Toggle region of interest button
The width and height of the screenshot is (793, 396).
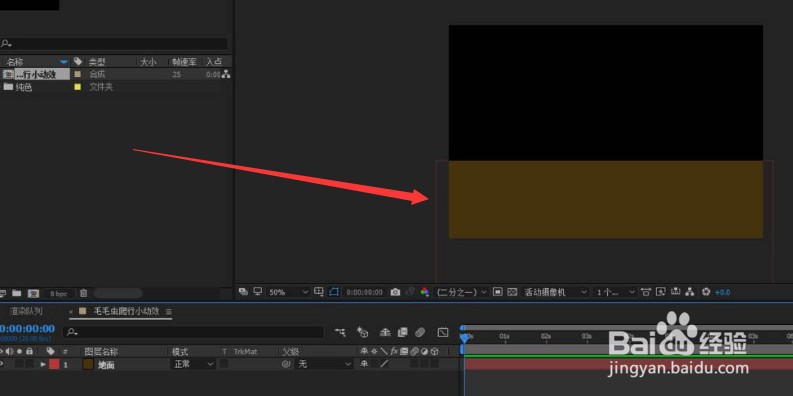(498, 292)
